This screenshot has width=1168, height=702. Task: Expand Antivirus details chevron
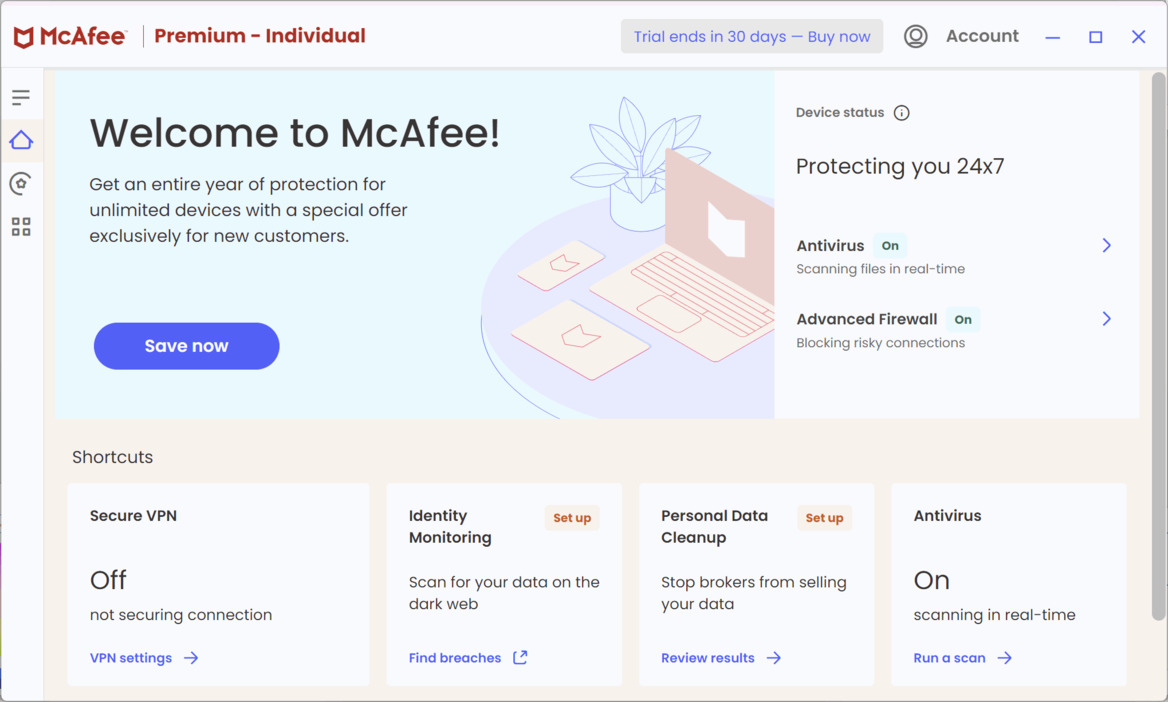coord(1106,245)
